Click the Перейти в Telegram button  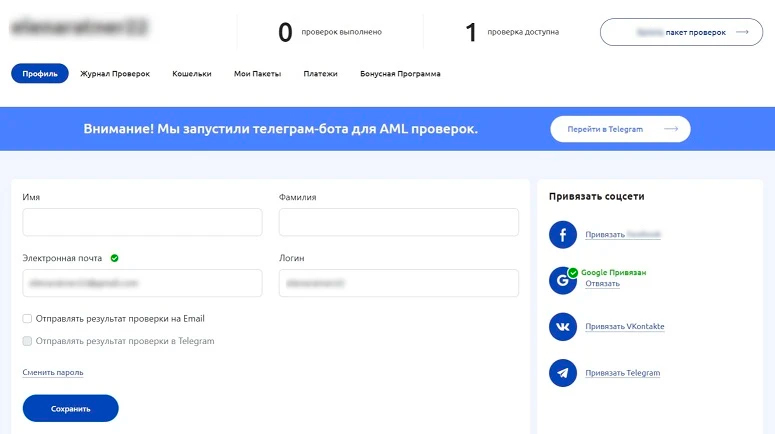(x=620, y=129)
